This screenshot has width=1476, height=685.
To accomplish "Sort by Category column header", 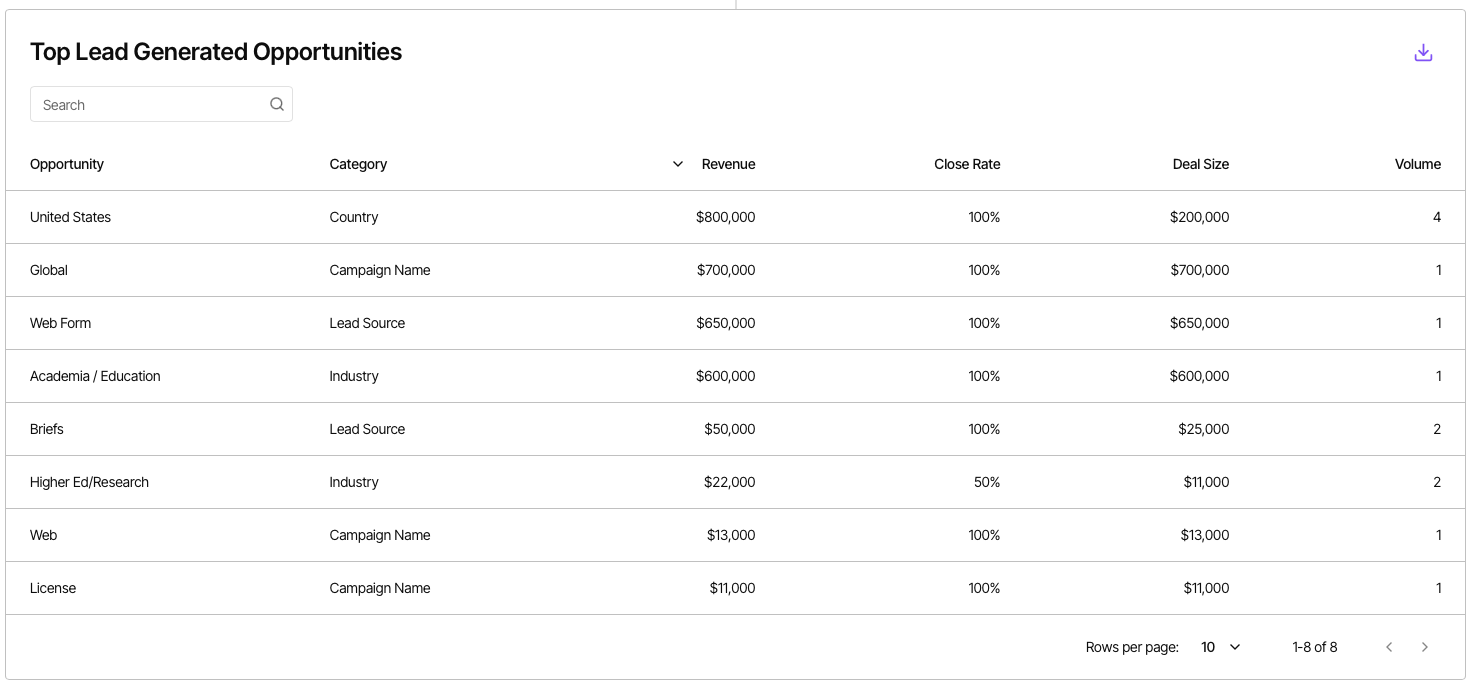I will coord(358,164).
